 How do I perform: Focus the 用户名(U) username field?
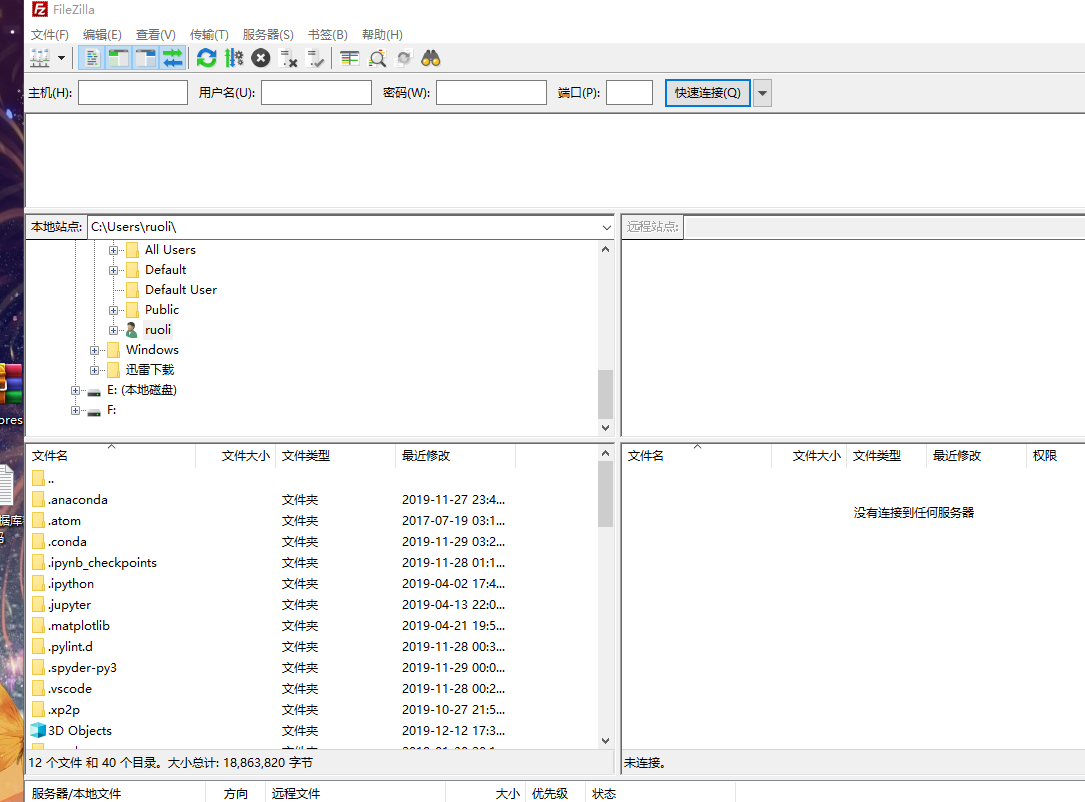coord(316,93)
